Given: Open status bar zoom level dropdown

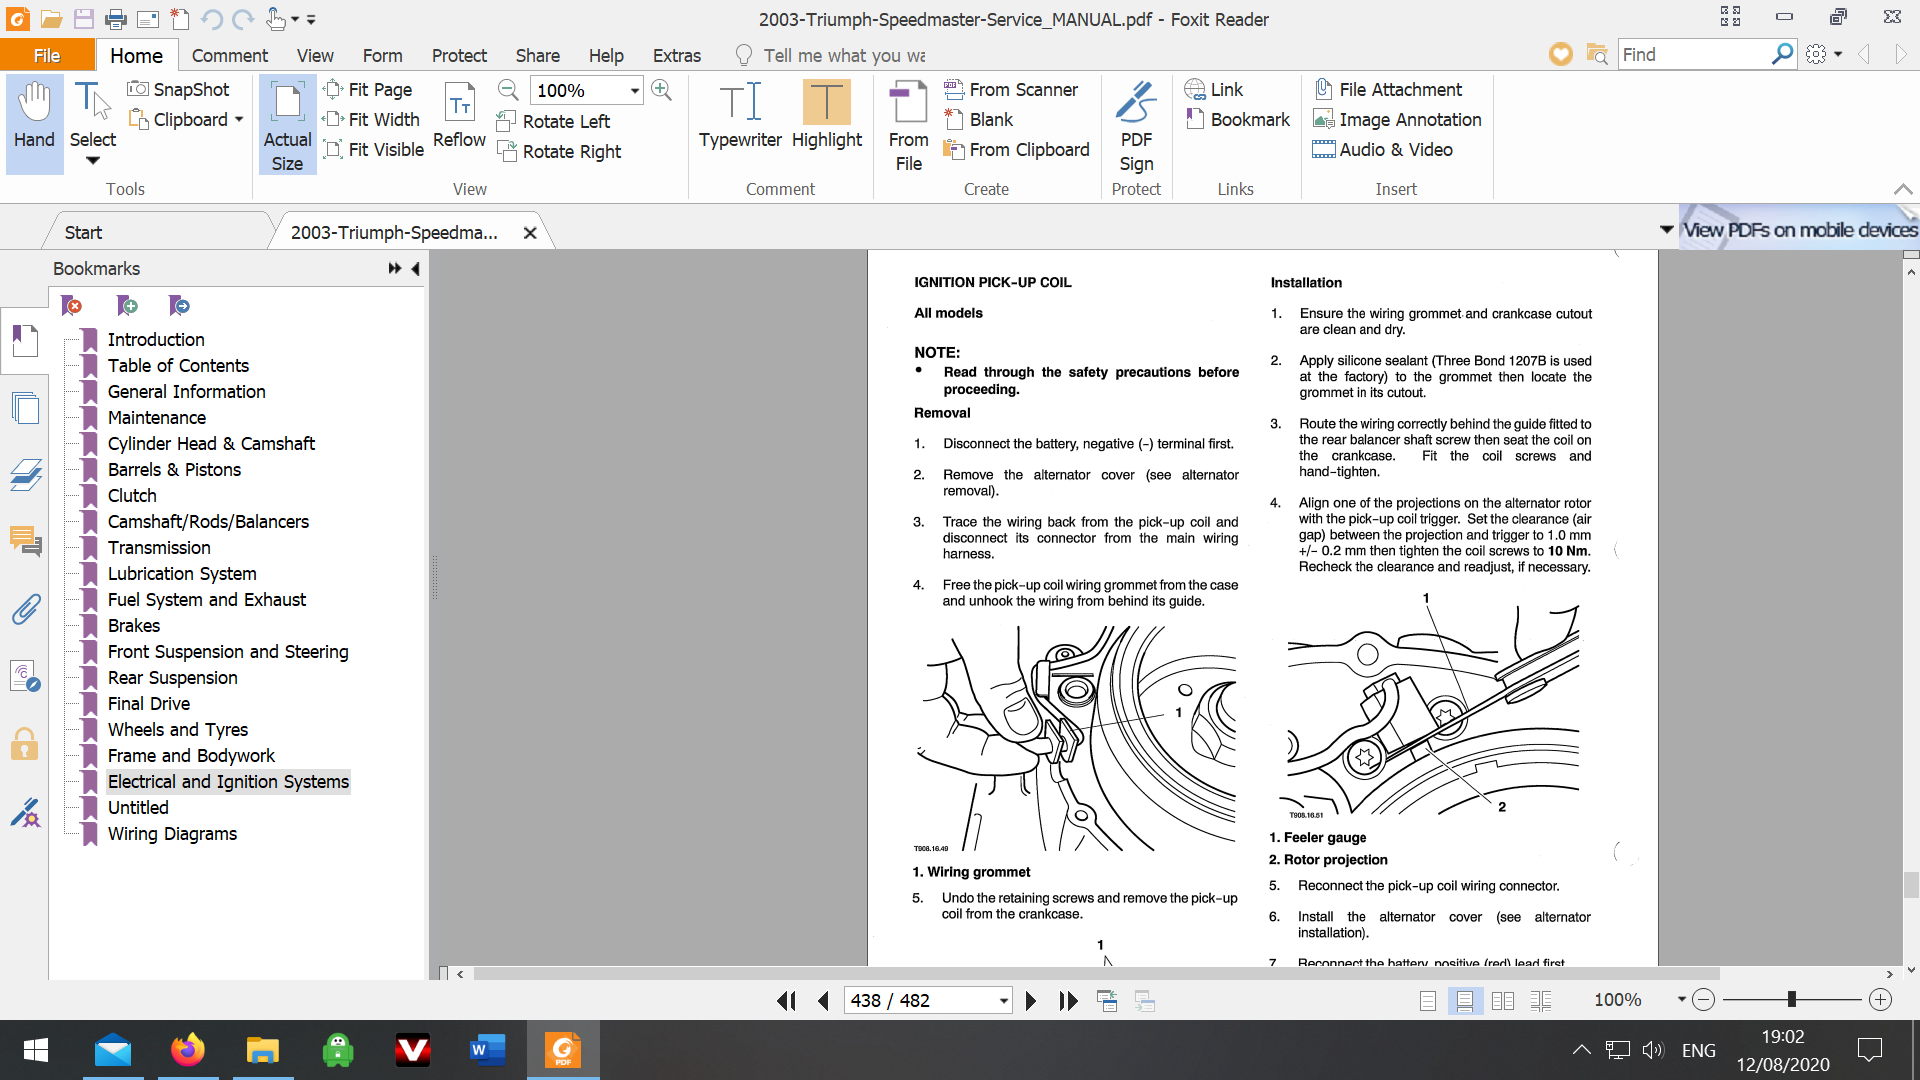Looking at the screenshot, I should [1682, 1000].
